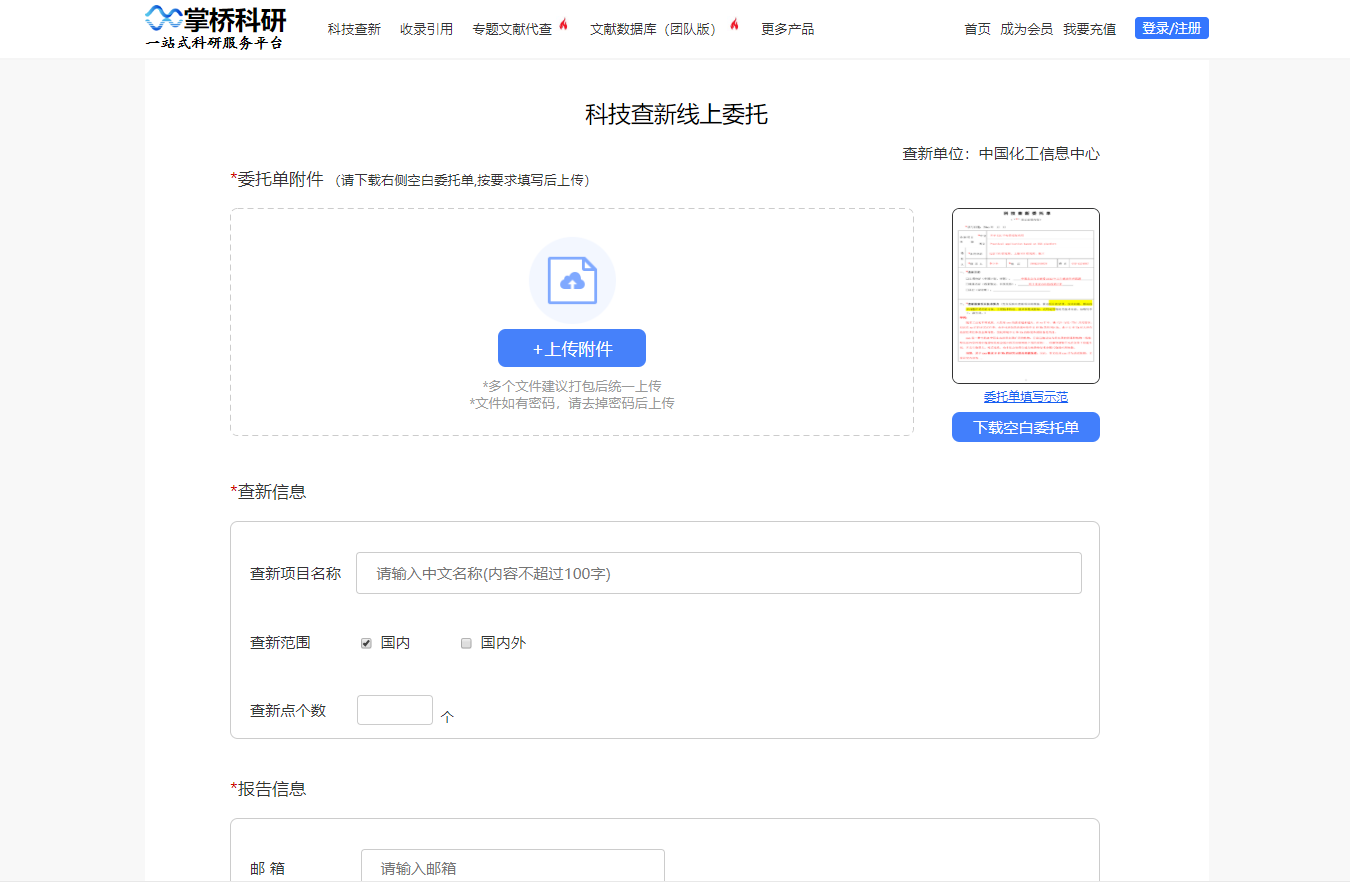Click the *报告信息 section label
This screenshot has height=892, width=1350.
tap(268, 789)
